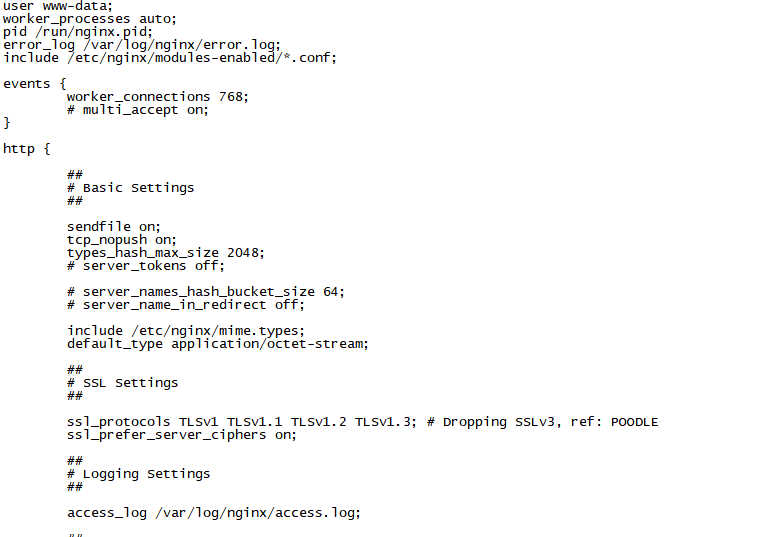784x537 pixels.
Task: Click the 'default_type application/octet-stream;' line
Action: pyautogui.click(x=217, y=344)
